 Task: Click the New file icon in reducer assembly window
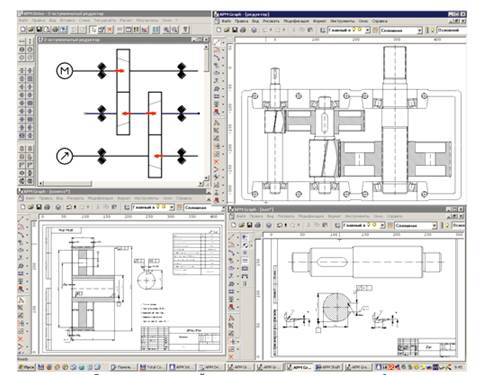[218, 30]
